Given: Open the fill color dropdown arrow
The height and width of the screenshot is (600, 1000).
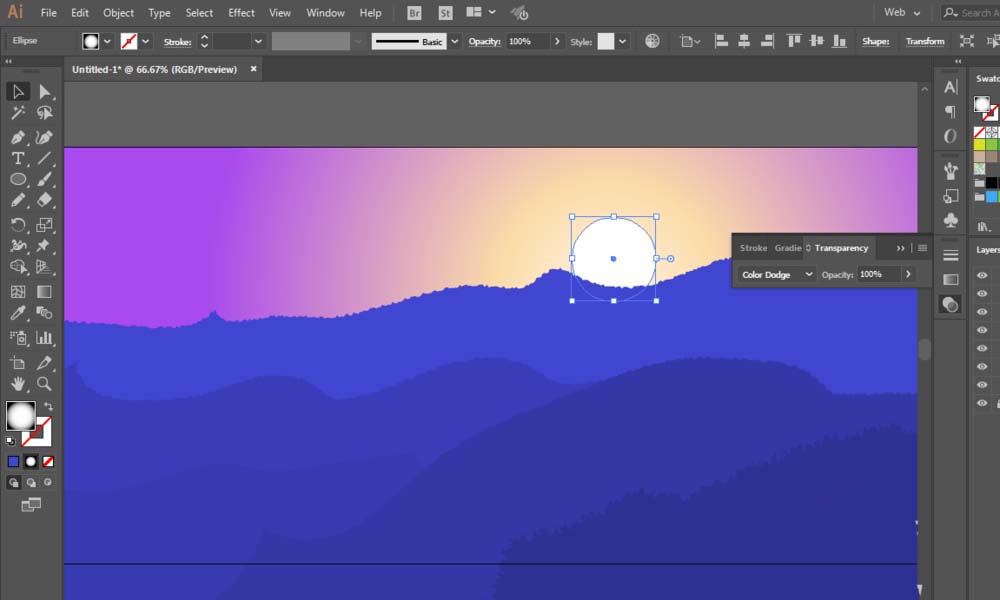Looking at the screenshot, I should (107, 41).
